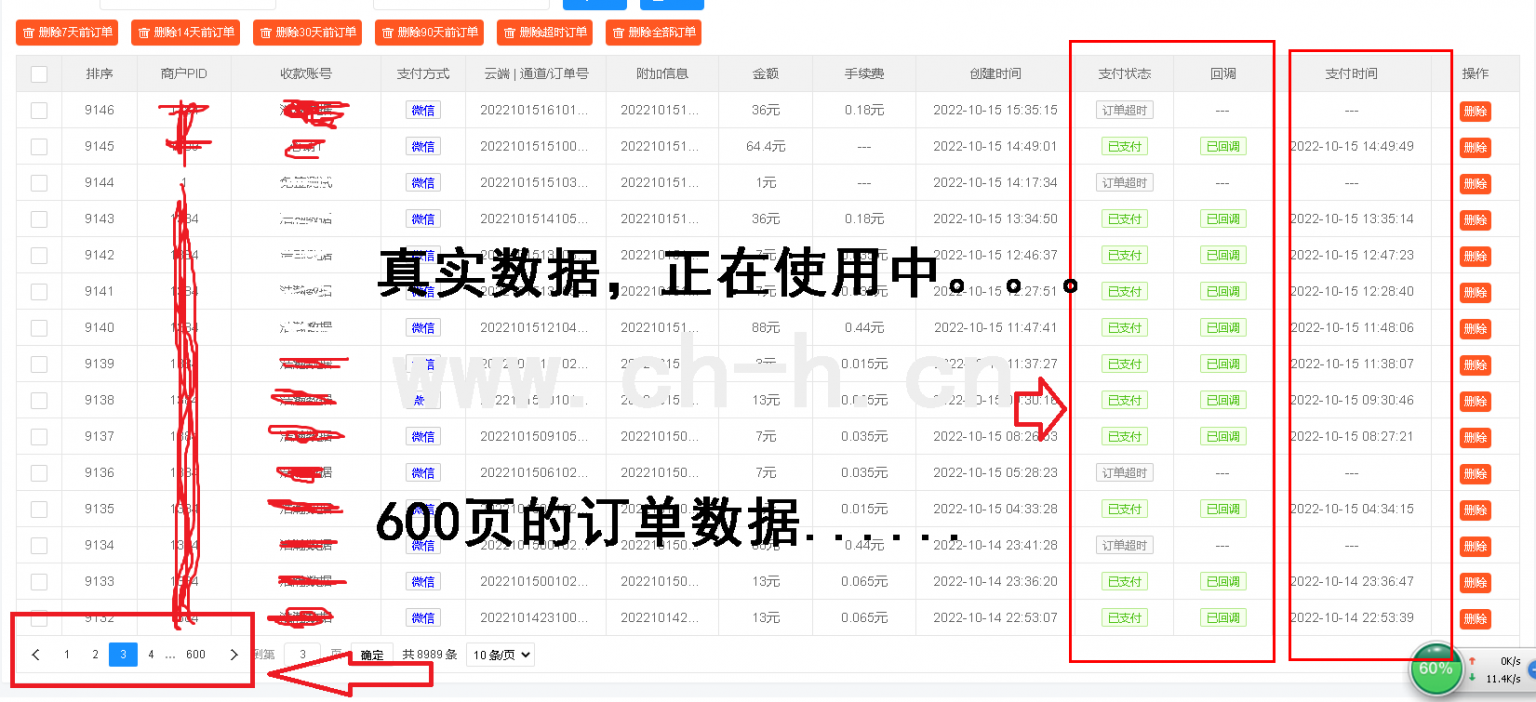
Task: Click 订单超时 timeout tag on order 9144
Action: tap(1123, 182)
